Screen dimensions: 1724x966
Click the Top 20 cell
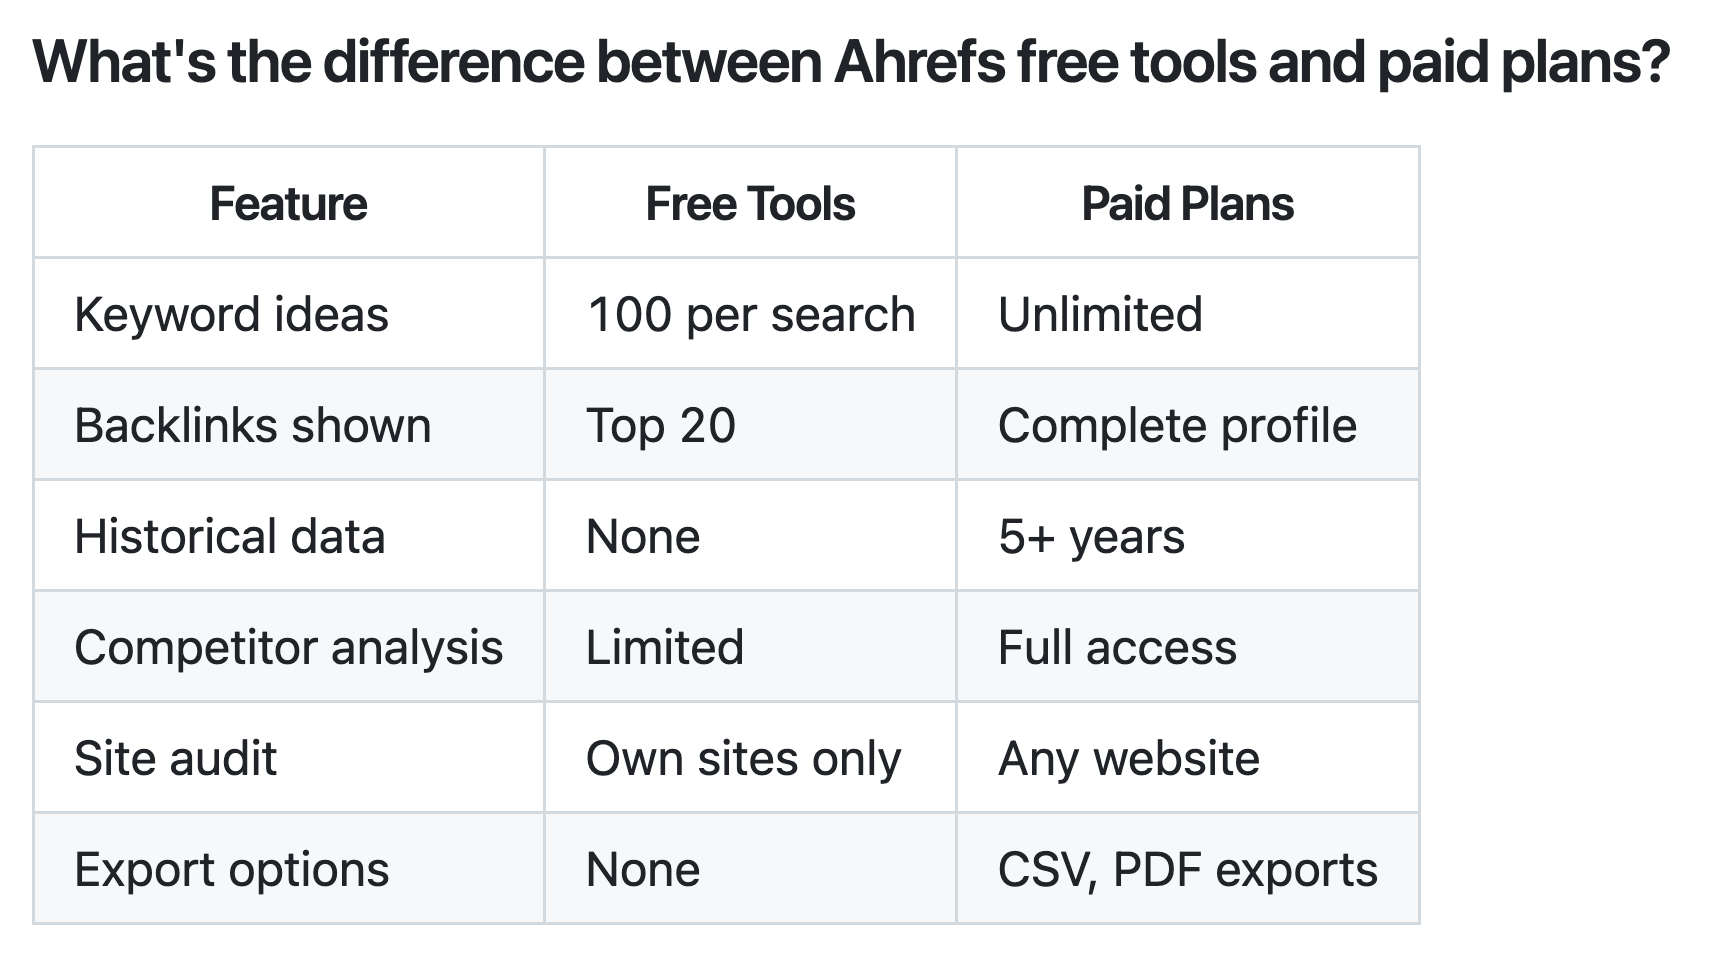point(750,425)
